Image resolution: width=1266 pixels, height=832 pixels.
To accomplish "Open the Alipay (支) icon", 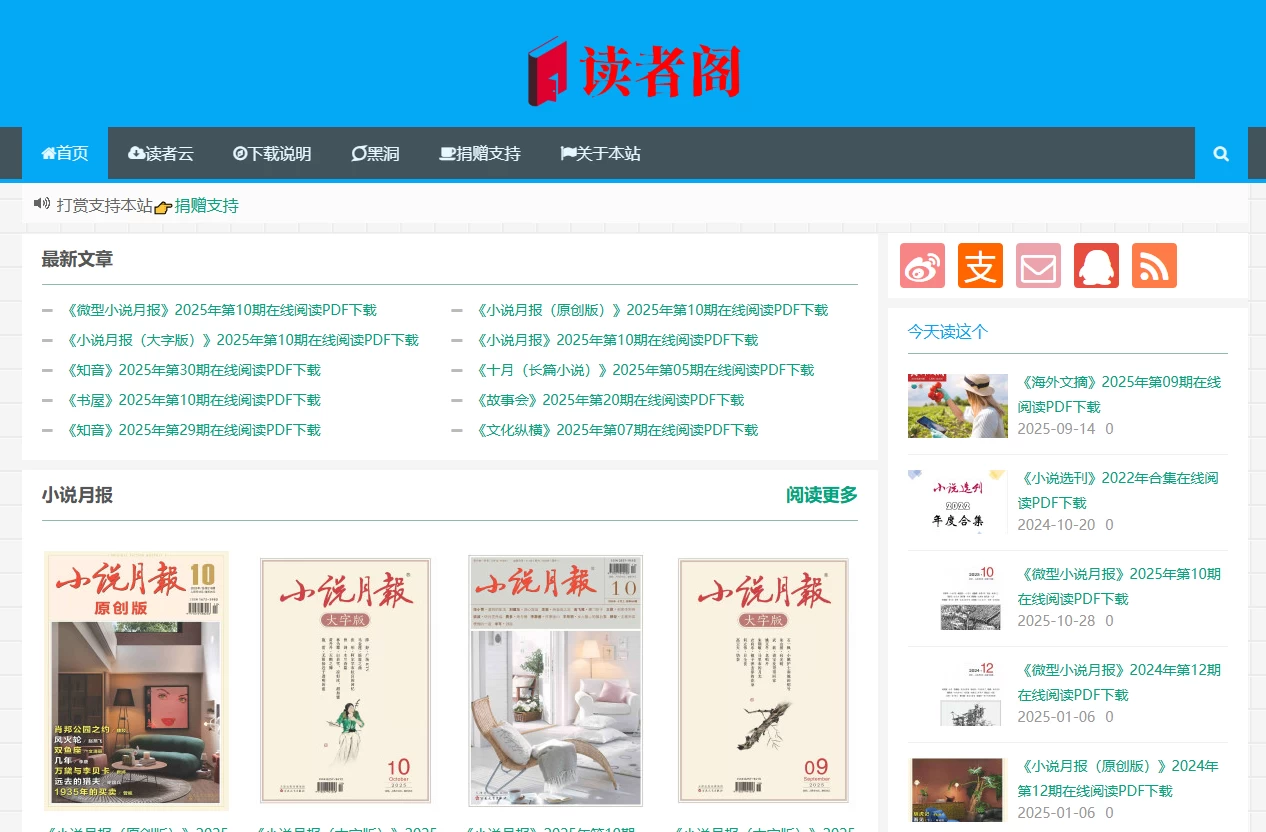I will tap(980, 265).
